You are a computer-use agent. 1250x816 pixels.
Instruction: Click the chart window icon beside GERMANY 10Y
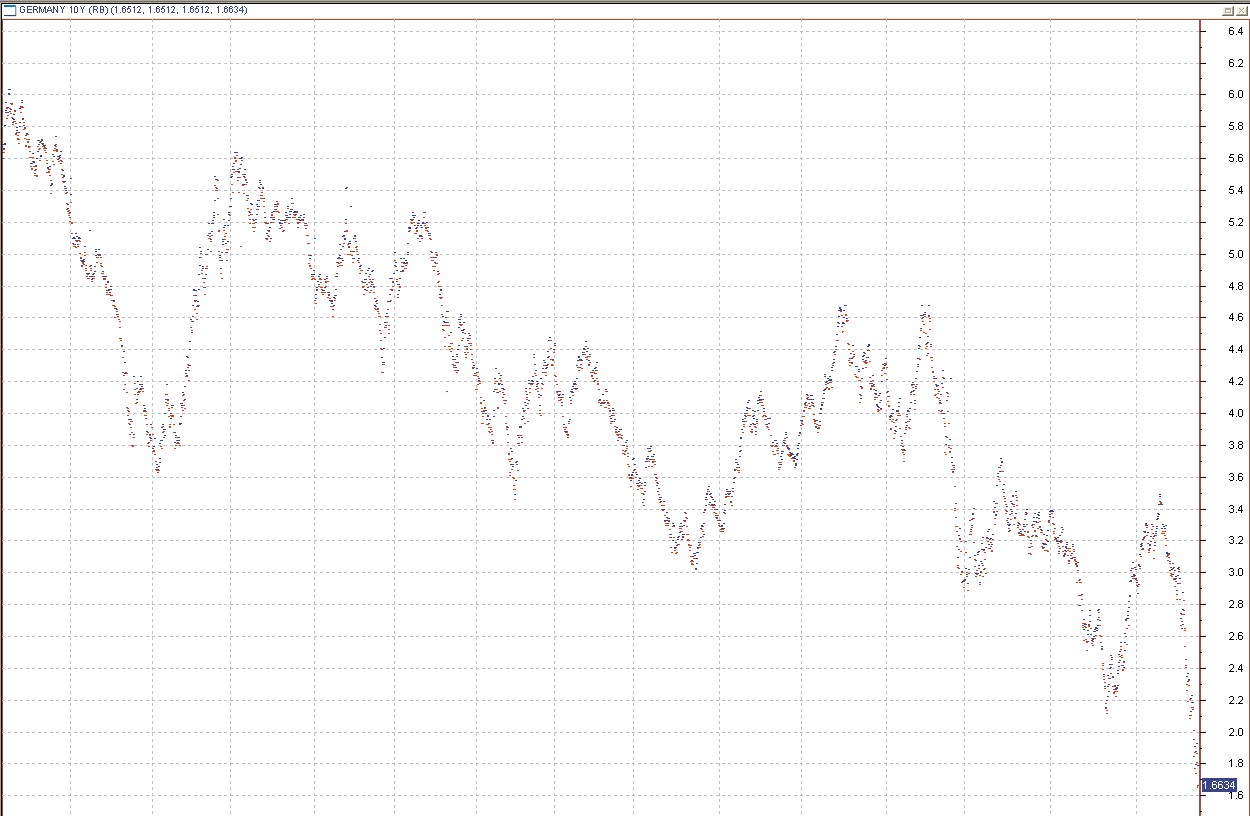9,9
